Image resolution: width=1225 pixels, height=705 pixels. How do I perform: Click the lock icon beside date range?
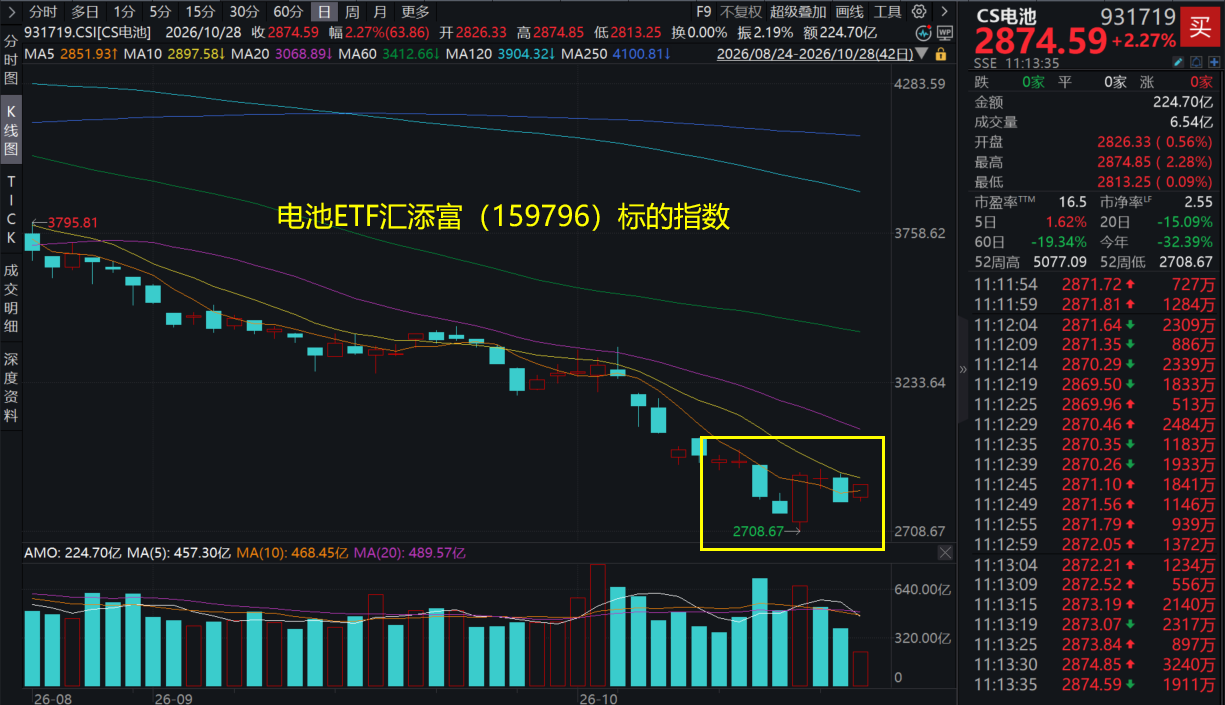click(x=941, y=54)
